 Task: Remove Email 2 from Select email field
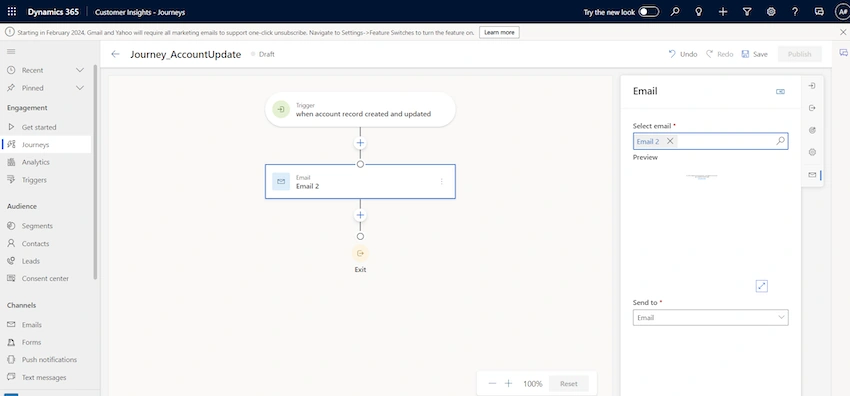(x=670, y=141)
